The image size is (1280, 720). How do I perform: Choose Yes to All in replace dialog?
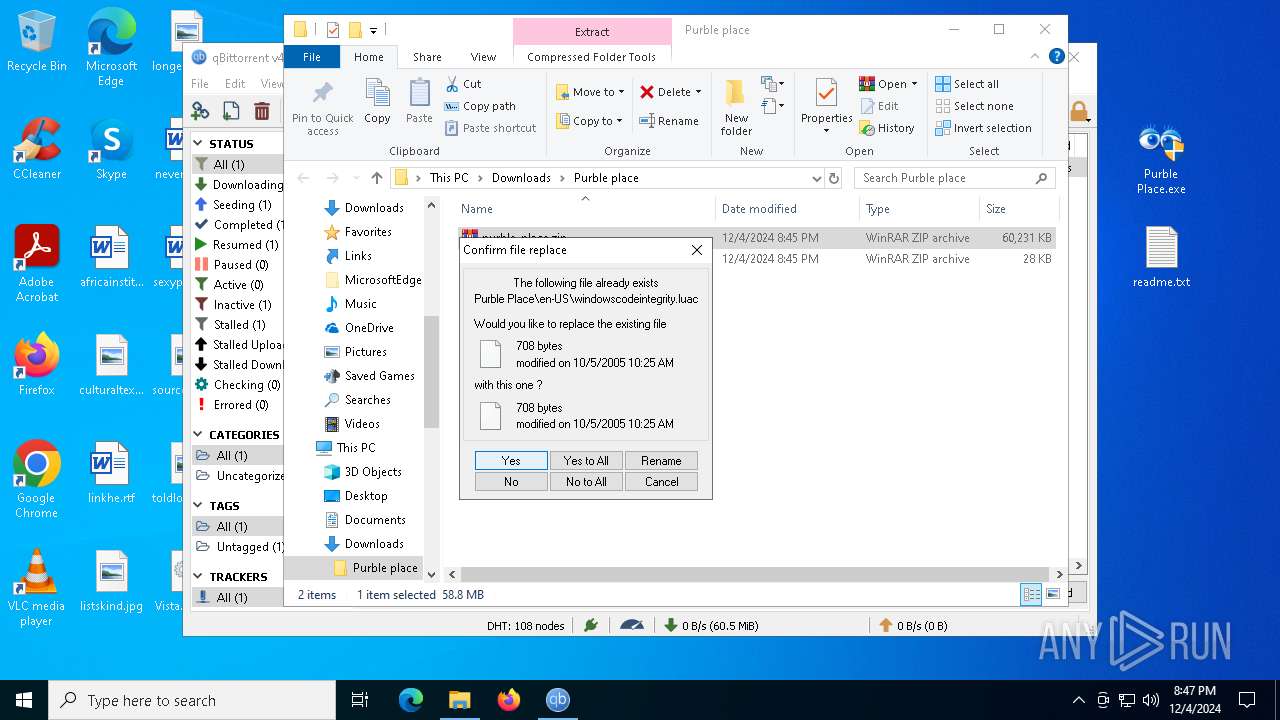pos(586,460)
